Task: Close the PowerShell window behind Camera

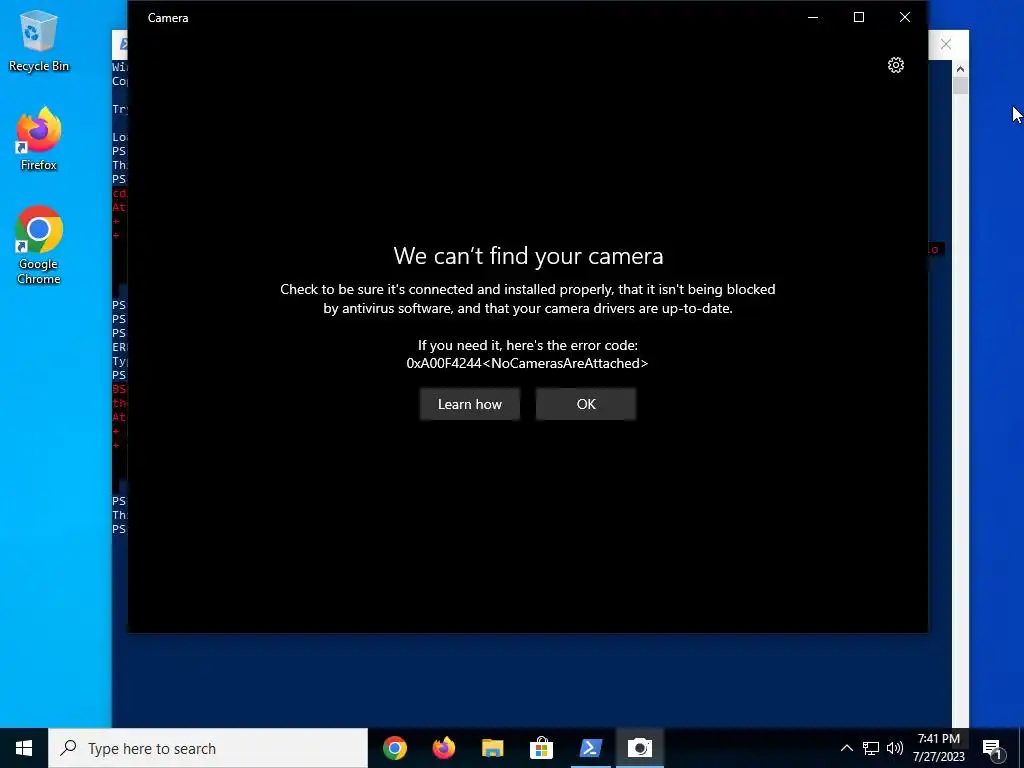Action: tap(946, 44)
